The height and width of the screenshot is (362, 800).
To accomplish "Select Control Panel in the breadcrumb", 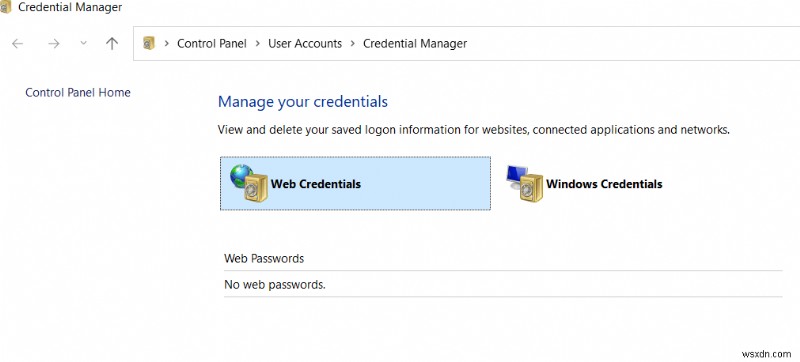I will click(212, 44).
